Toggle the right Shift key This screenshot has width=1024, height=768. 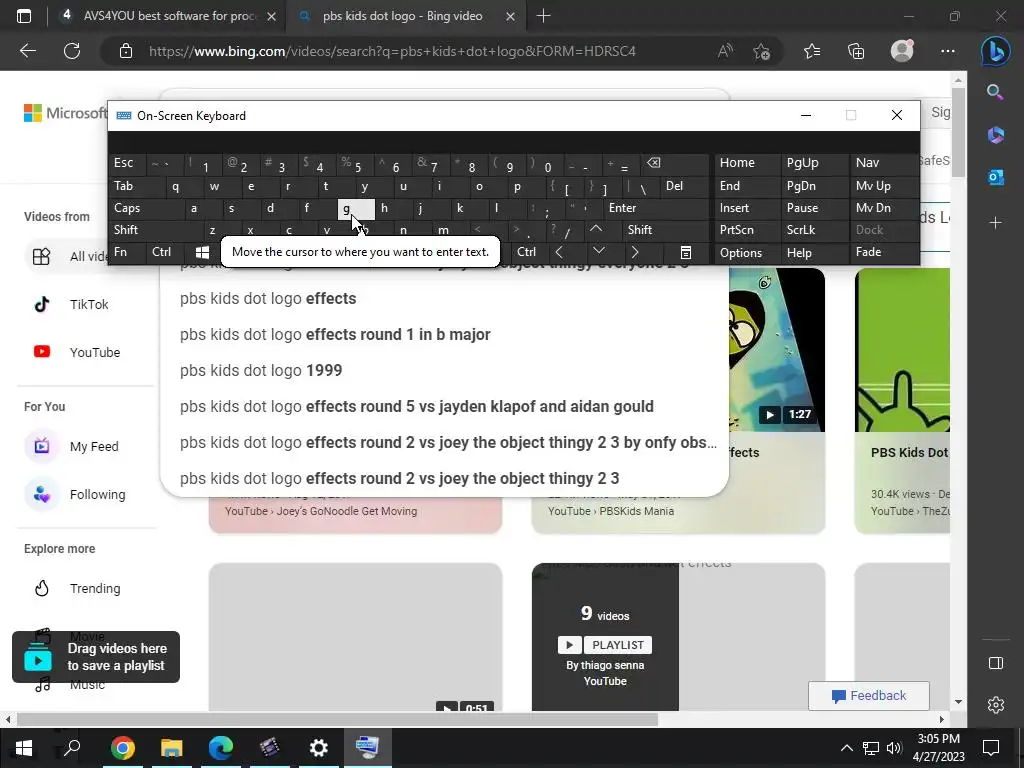point(665,230)
